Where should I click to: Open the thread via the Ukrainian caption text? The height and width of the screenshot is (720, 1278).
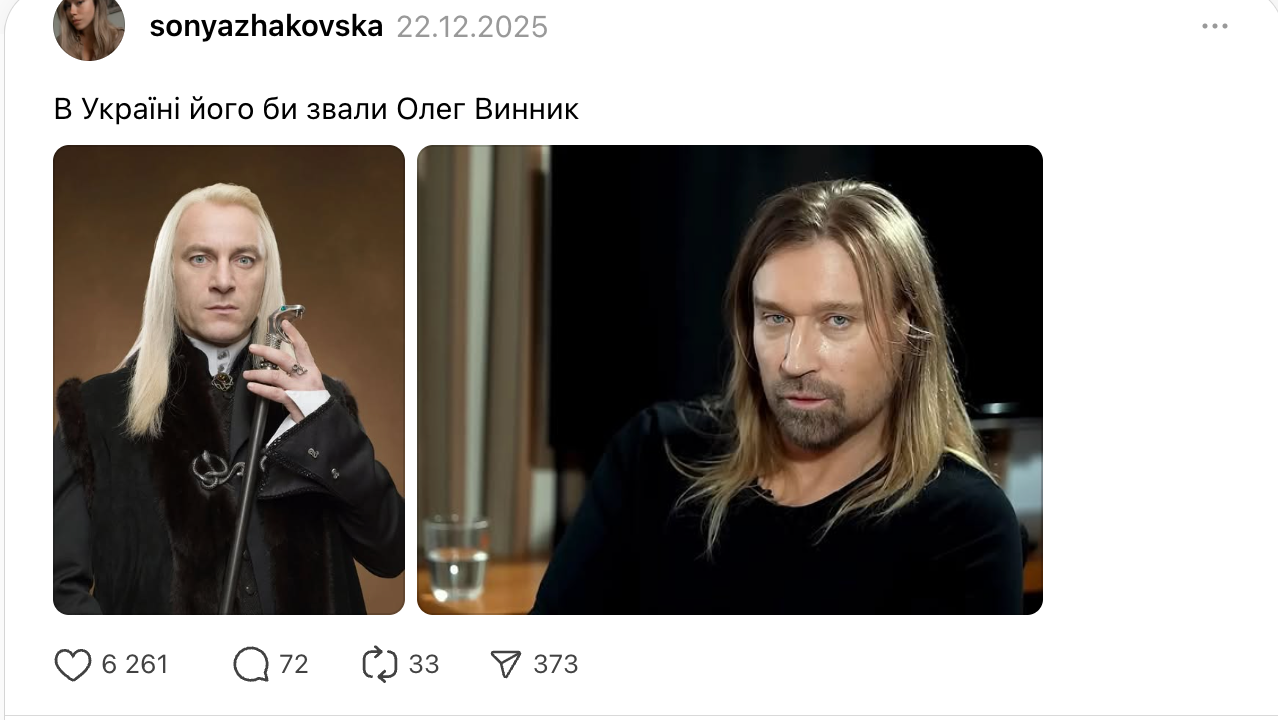(316, 109)
